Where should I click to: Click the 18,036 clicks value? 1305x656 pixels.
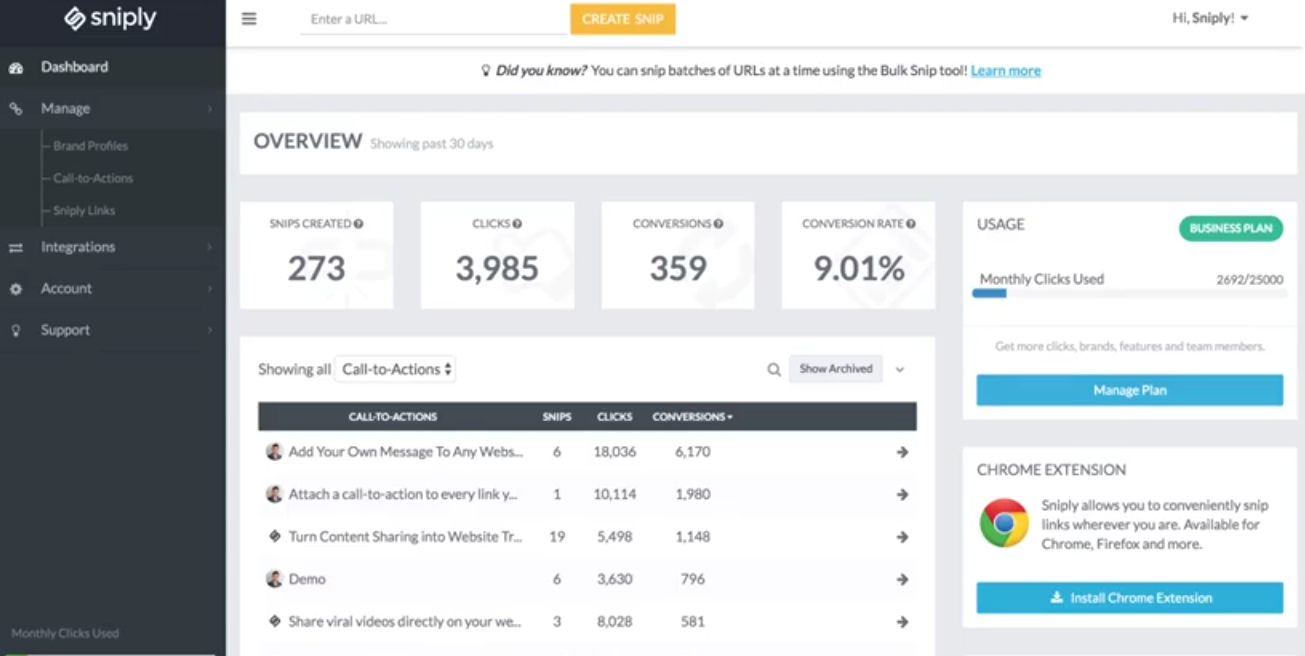click(x=615, y=452)
